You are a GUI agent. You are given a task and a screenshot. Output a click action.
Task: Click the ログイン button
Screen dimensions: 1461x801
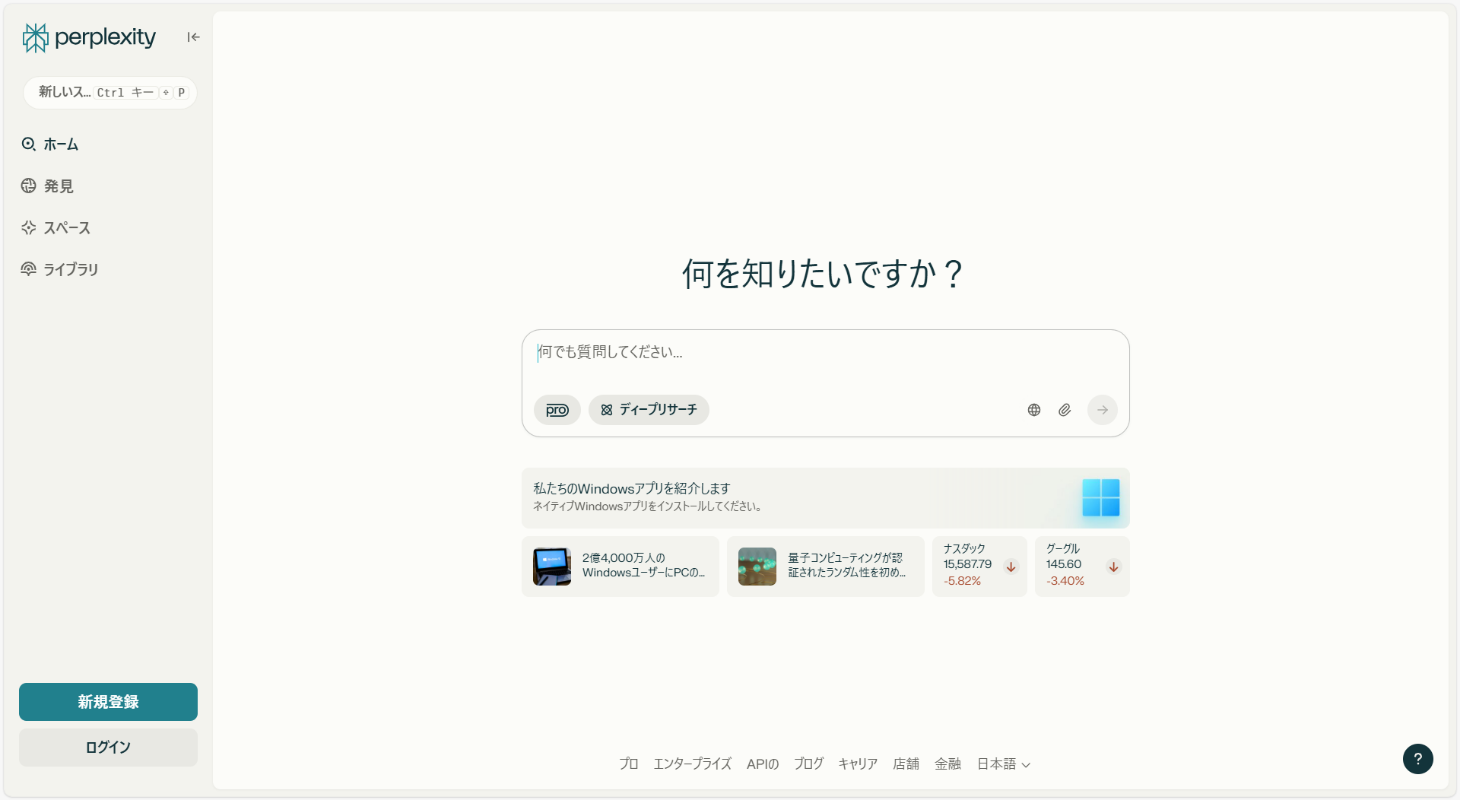tap(108, 747)
